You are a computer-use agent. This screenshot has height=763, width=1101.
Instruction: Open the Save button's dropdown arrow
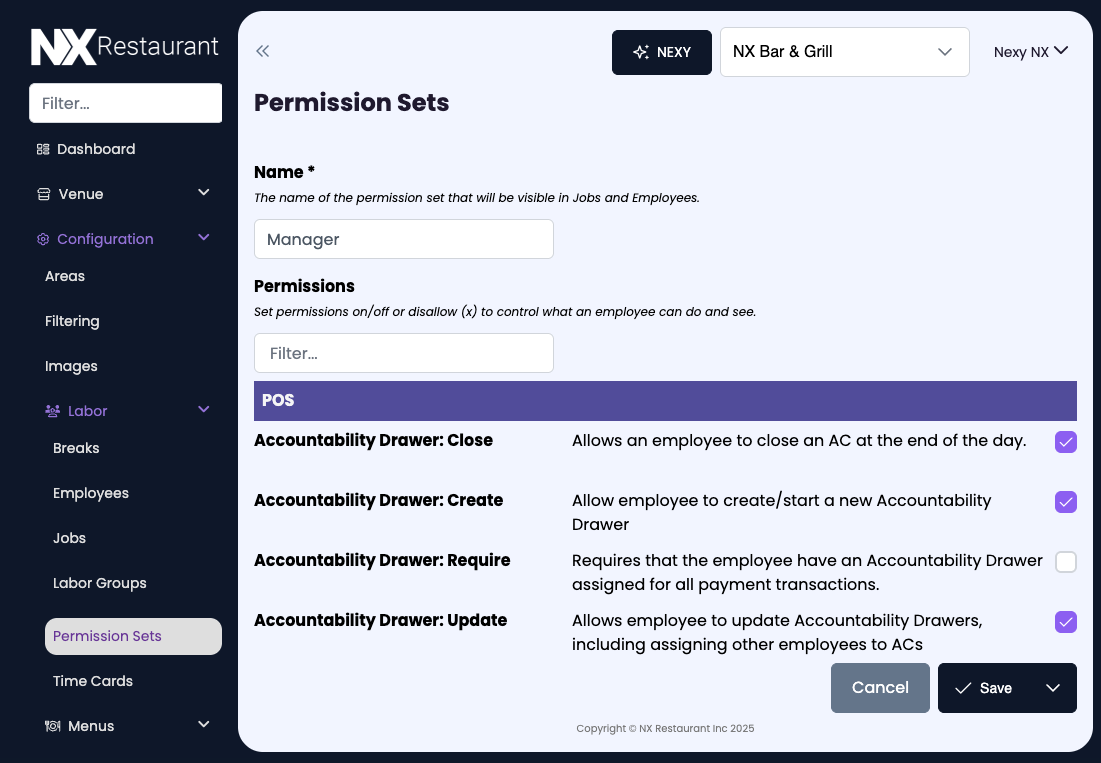click(x=1052, y=688)
